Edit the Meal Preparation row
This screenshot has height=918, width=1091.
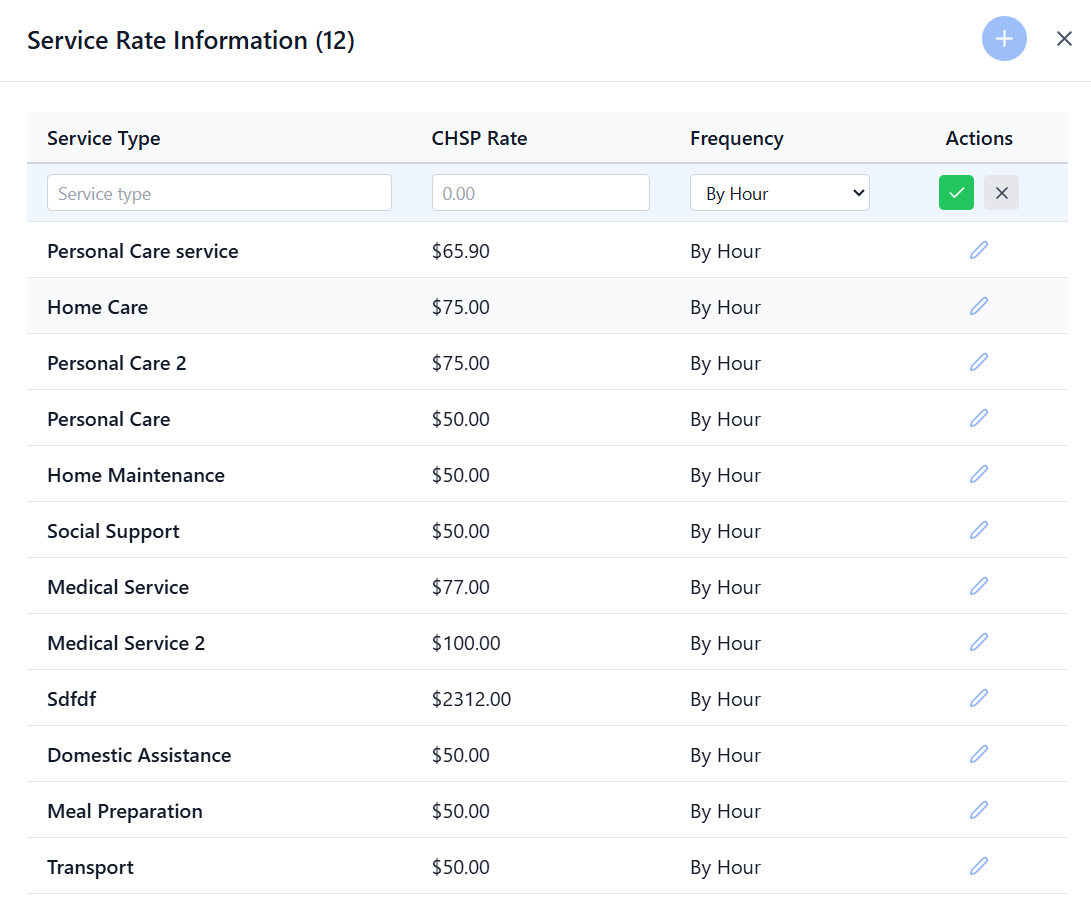pos(978,810)
